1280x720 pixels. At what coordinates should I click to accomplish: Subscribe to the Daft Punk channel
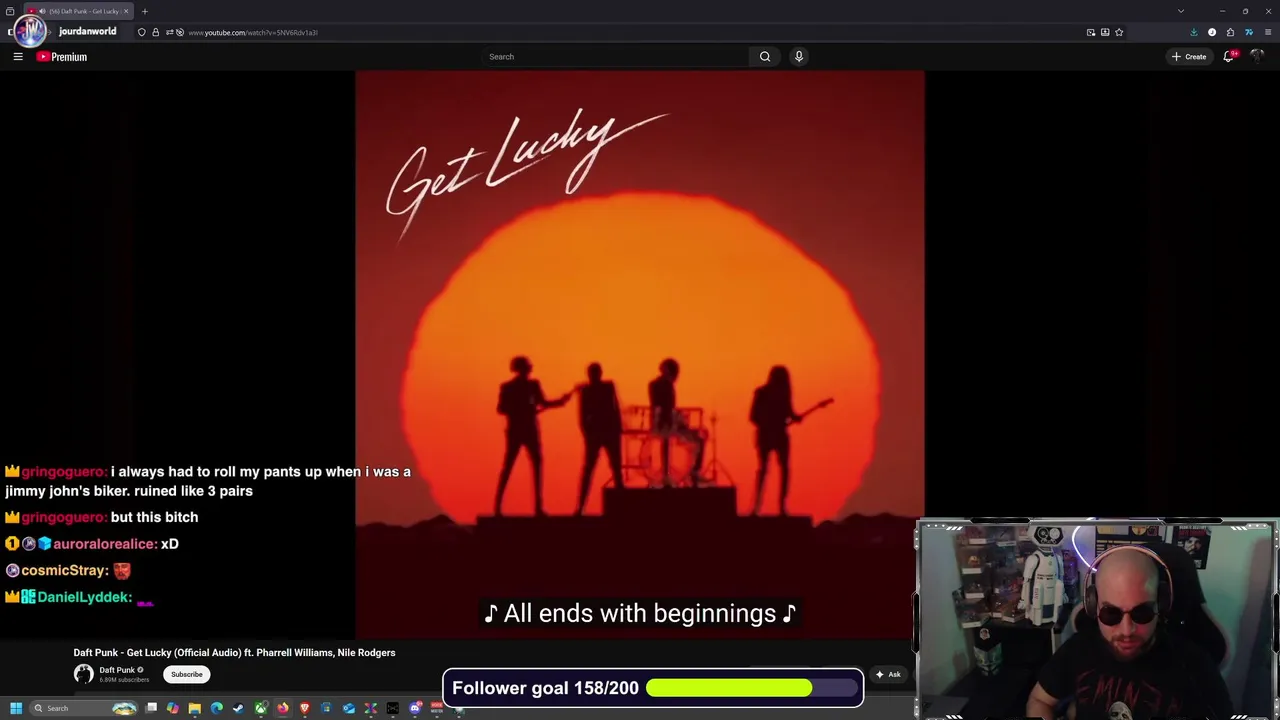[x=186, y=674]
